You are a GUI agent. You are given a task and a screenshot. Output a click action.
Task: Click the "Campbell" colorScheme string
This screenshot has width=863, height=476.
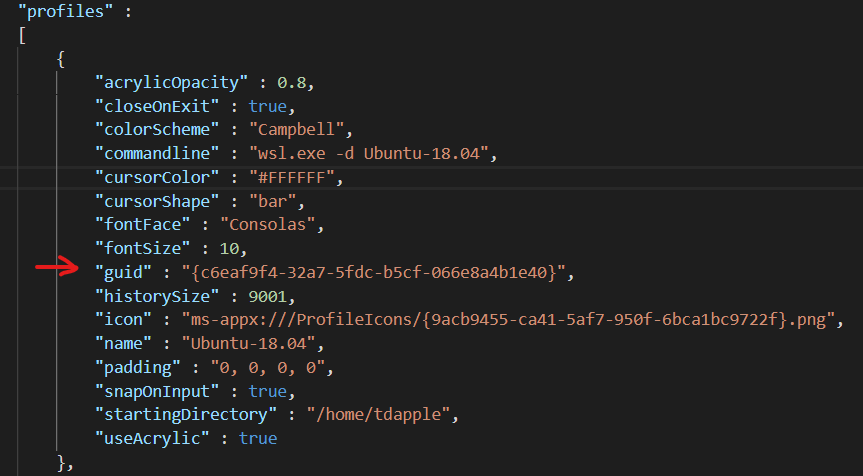point(297,130)
